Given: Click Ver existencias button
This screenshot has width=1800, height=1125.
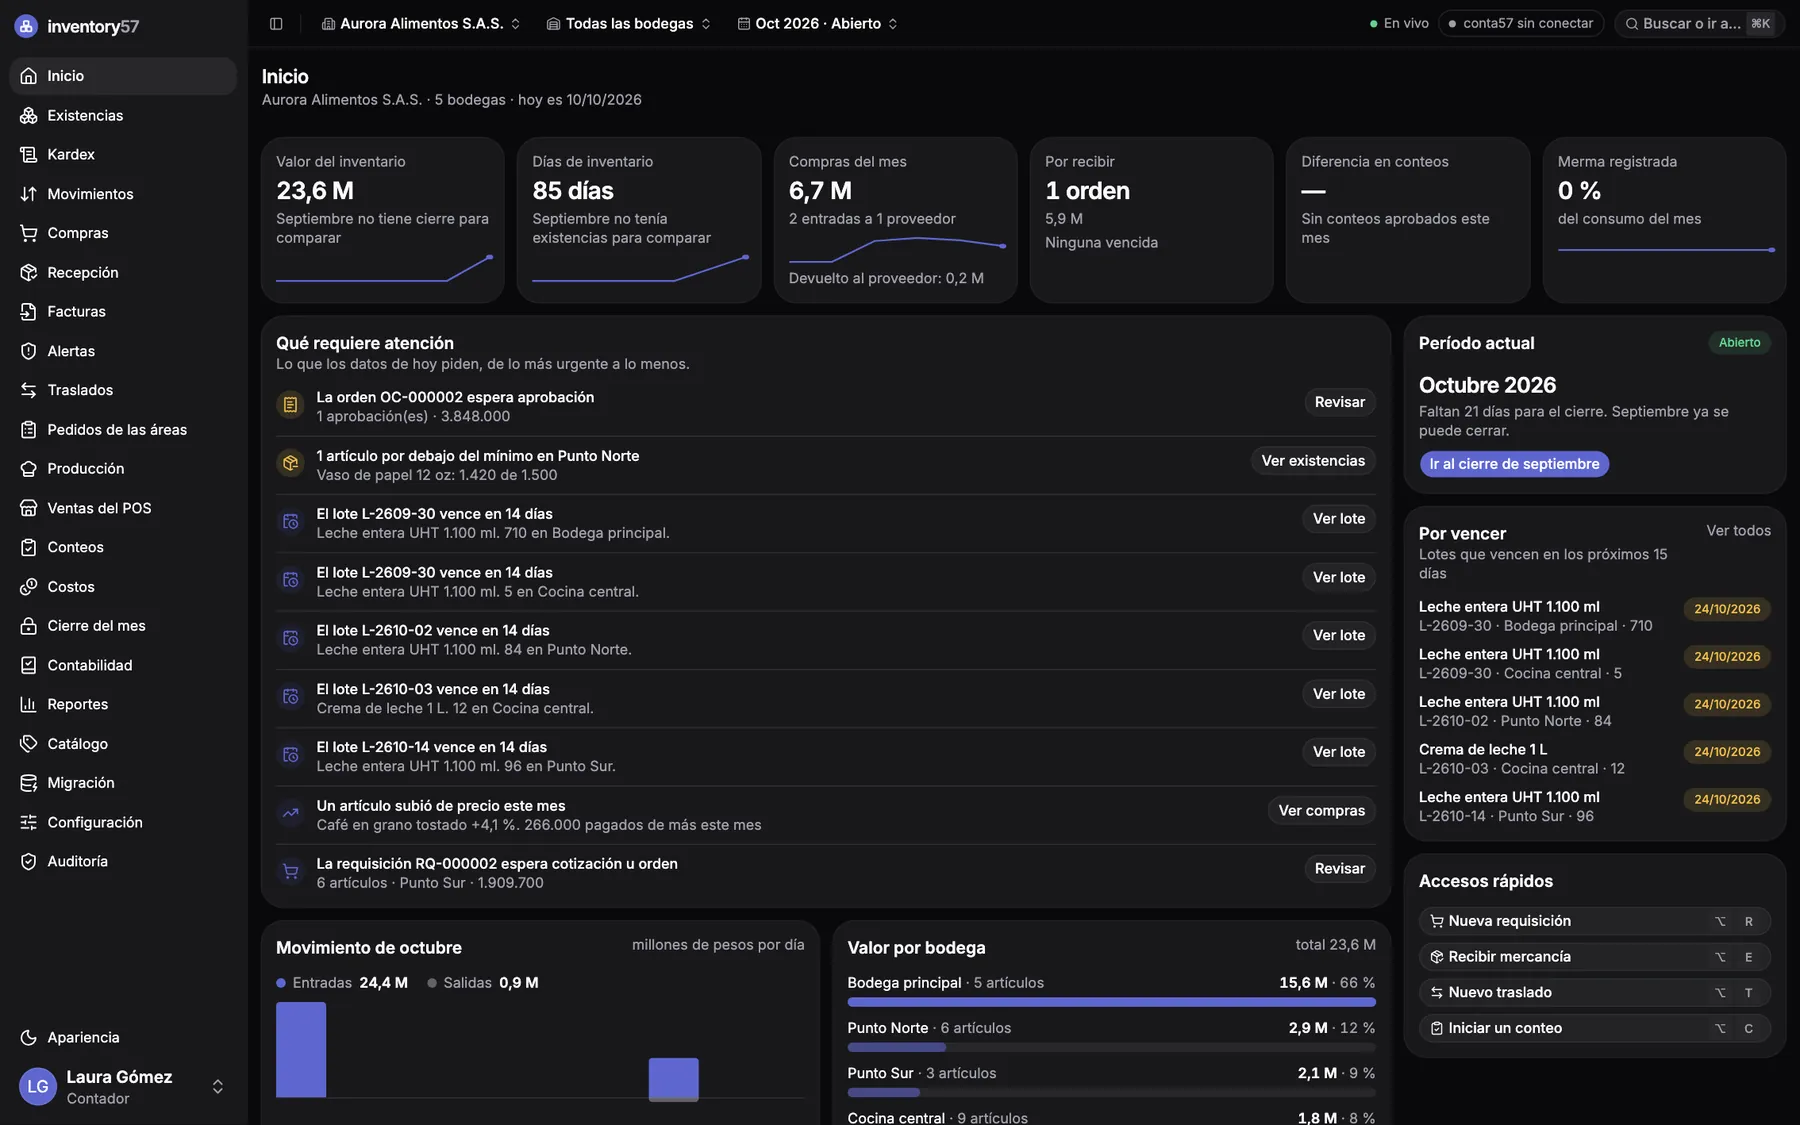Looking at the screenshot, I should tap(1313, 460).
